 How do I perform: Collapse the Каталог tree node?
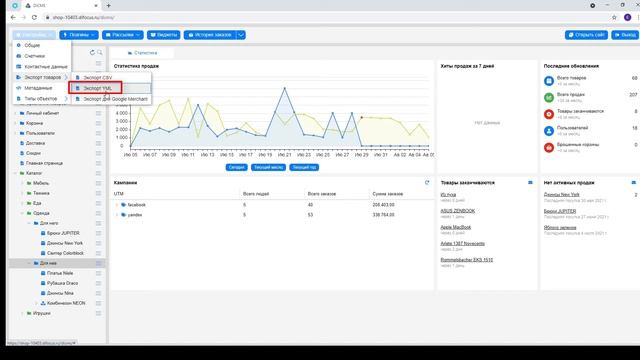(16, 173)
